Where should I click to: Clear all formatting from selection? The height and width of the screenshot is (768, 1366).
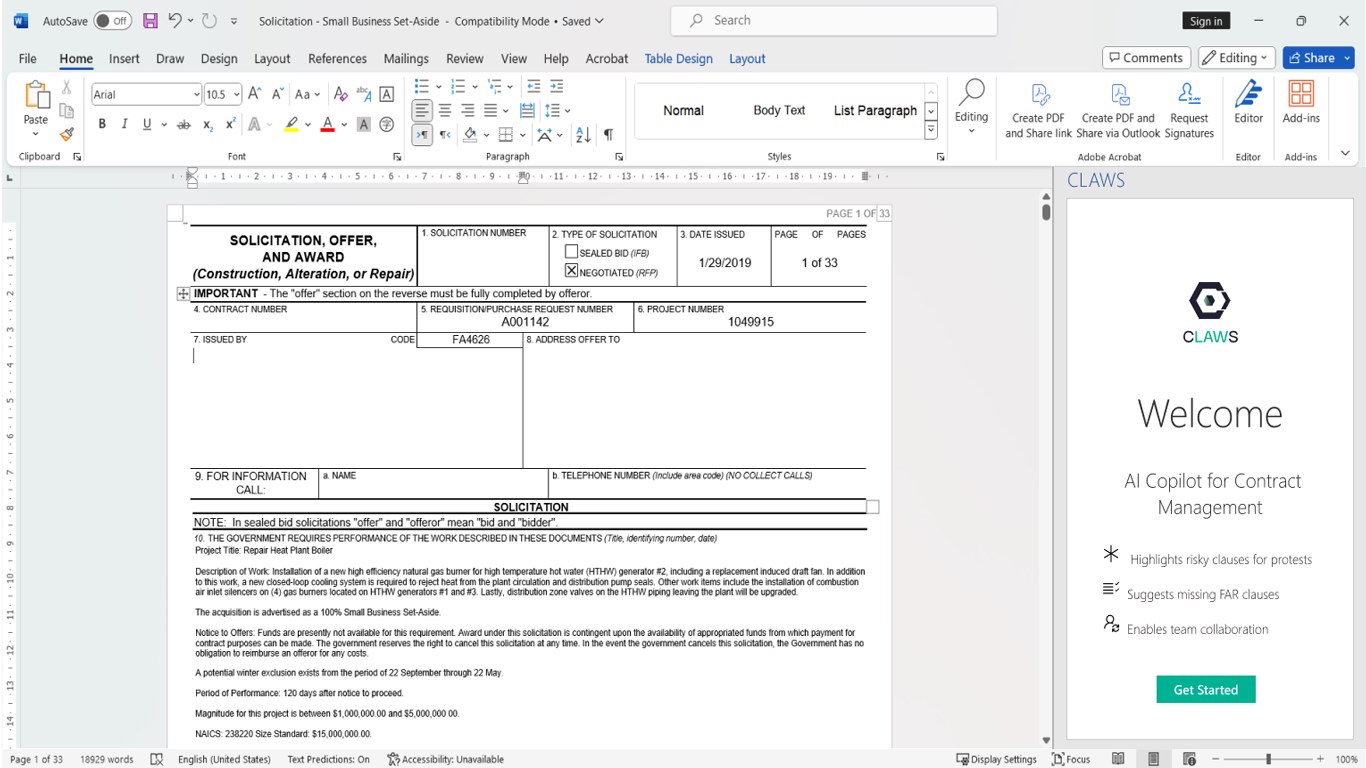[x=340, y=94]
